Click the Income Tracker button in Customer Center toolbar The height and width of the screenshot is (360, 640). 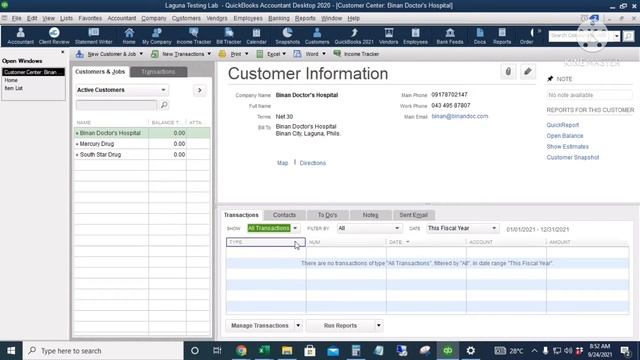356,54
